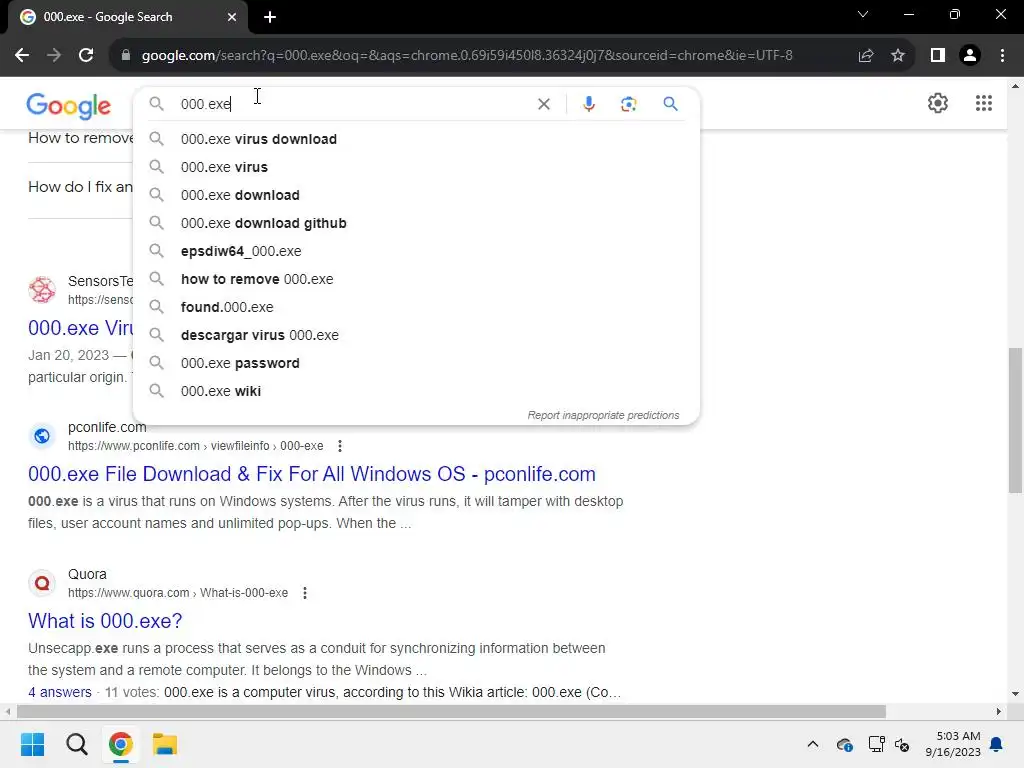The width and height of the screenshot is (1024, 768).
Task: Open Chrome profile menu
Action: pos(970,56)
